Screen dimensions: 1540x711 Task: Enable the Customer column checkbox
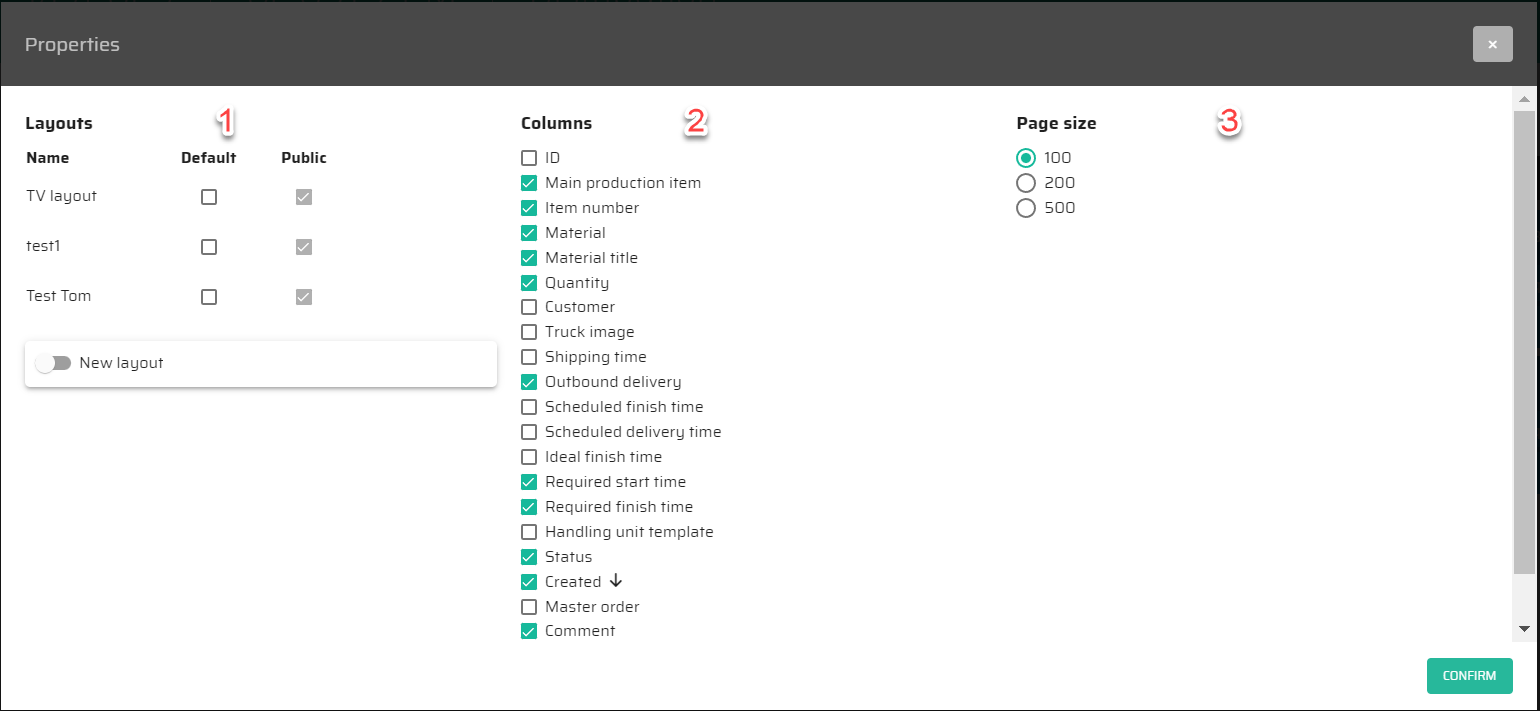[x=529, y=307]
